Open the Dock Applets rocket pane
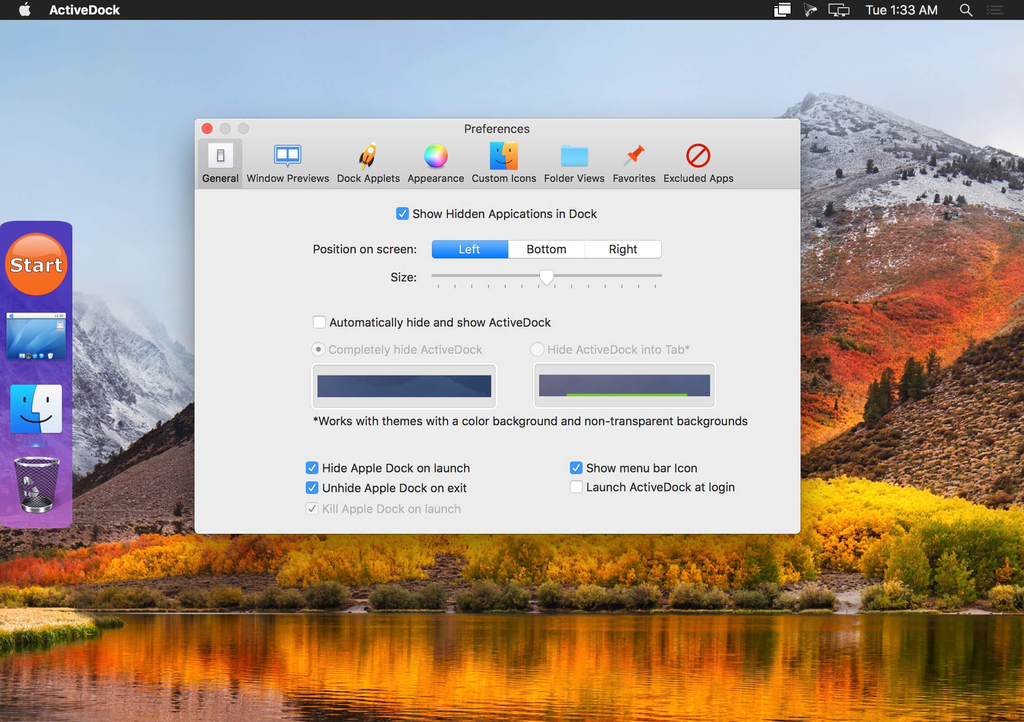 coord(368,163)
